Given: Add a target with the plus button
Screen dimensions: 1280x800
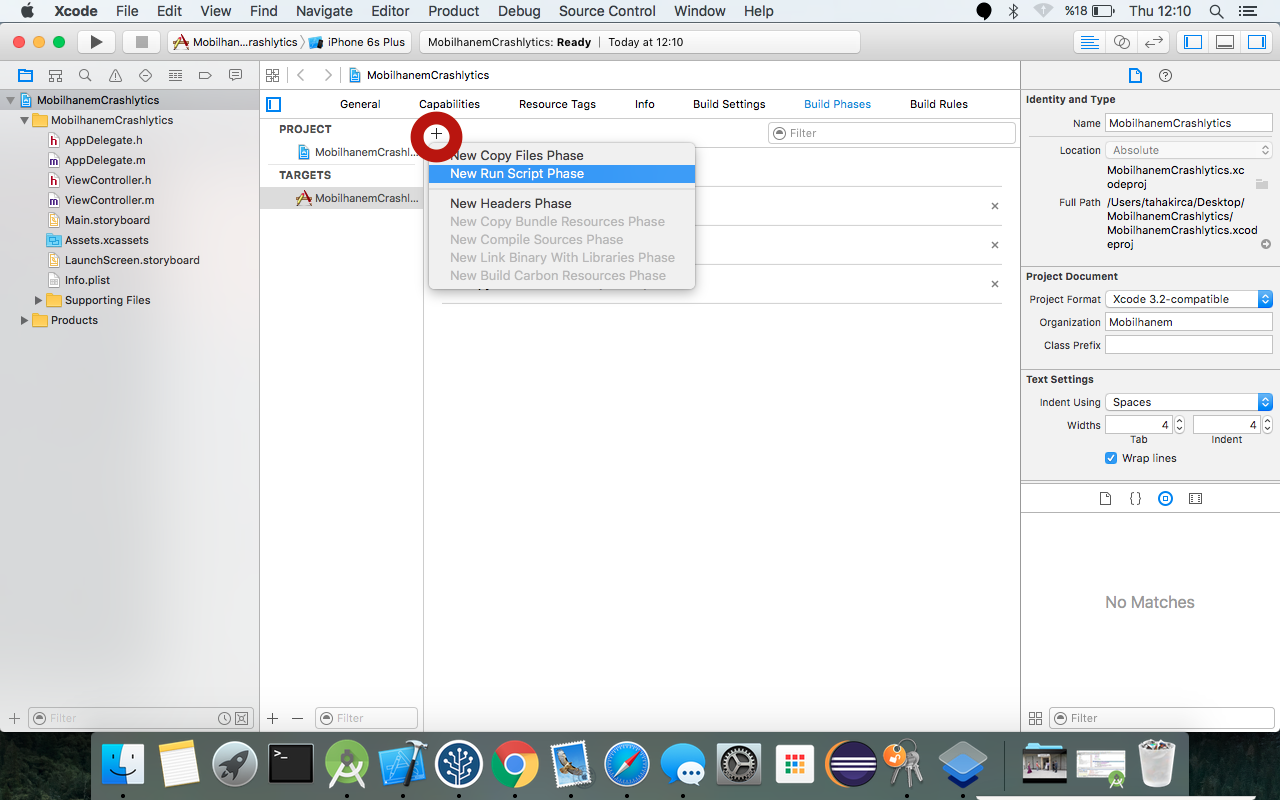Looking at the screenshot, I should click(x=272, y=718).
